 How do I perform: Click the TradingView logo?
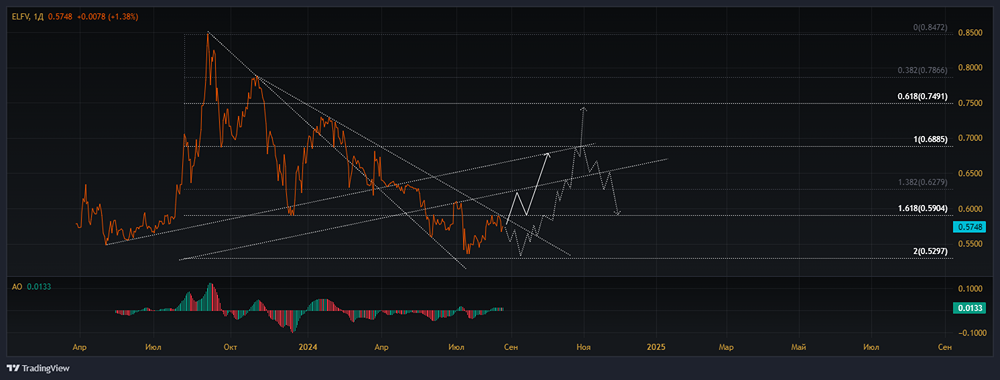(38, 369)
